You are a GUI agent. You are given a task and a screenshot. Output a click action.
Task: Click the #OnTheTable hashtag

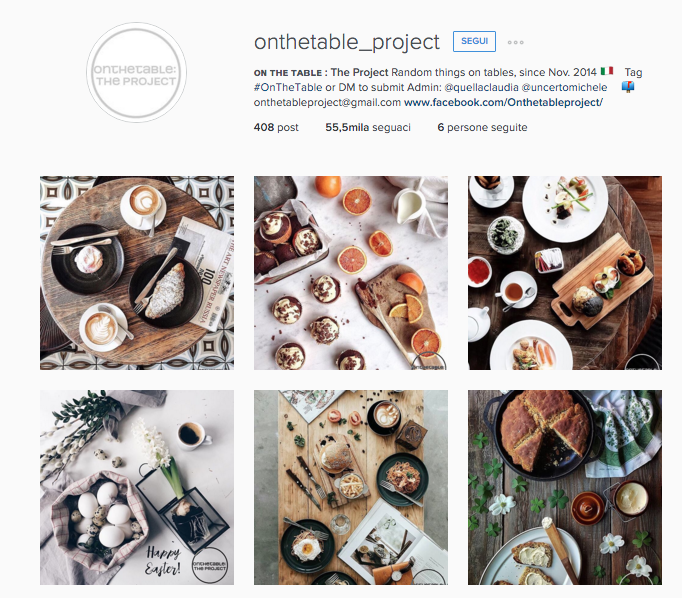pyautogui.click(x=288, y=87)
